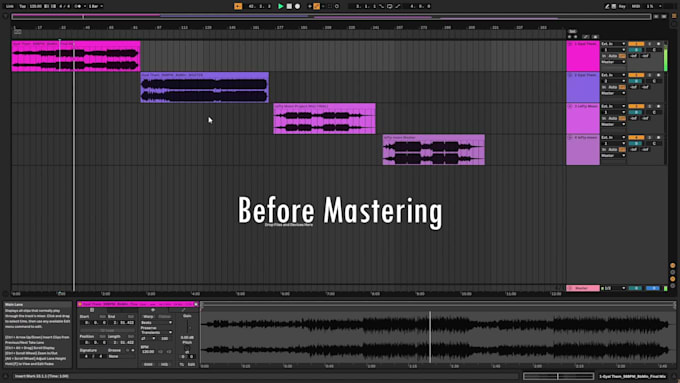Click the arrangement overview bar at top
680x383 pixels.
click(x=331, y=17)
